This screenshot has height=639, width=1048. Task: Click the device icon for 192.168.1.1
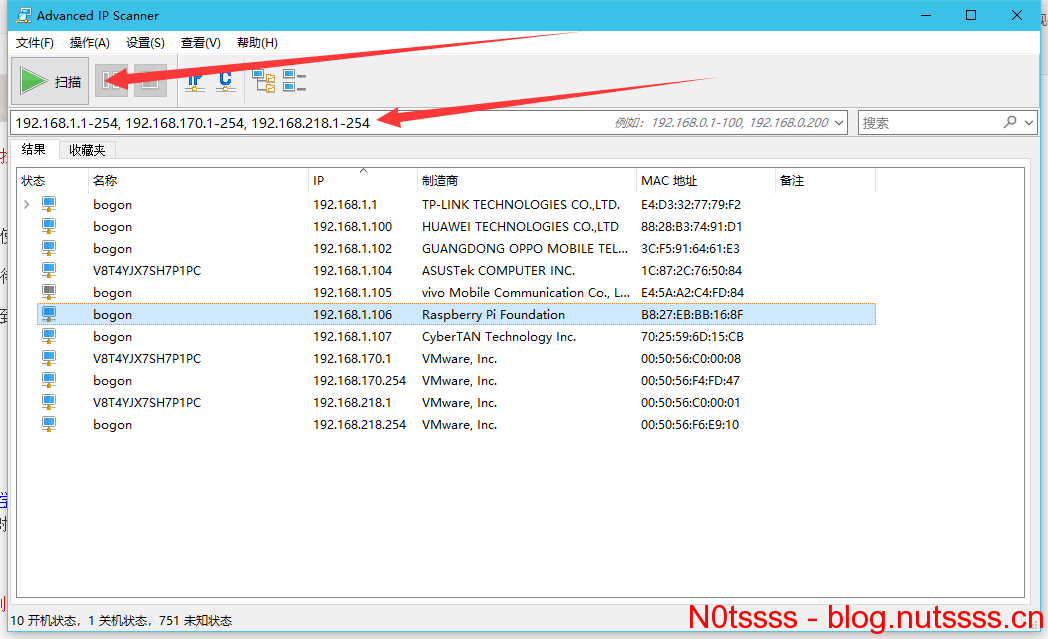coord(49,204)
